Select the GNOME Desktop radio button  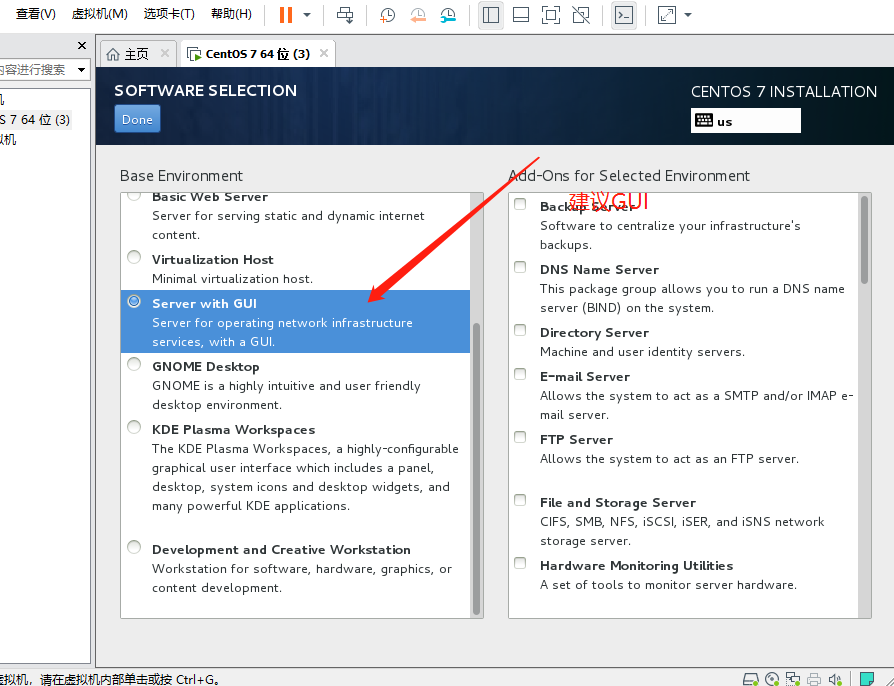pyautogui.click(x=134, y=364)
